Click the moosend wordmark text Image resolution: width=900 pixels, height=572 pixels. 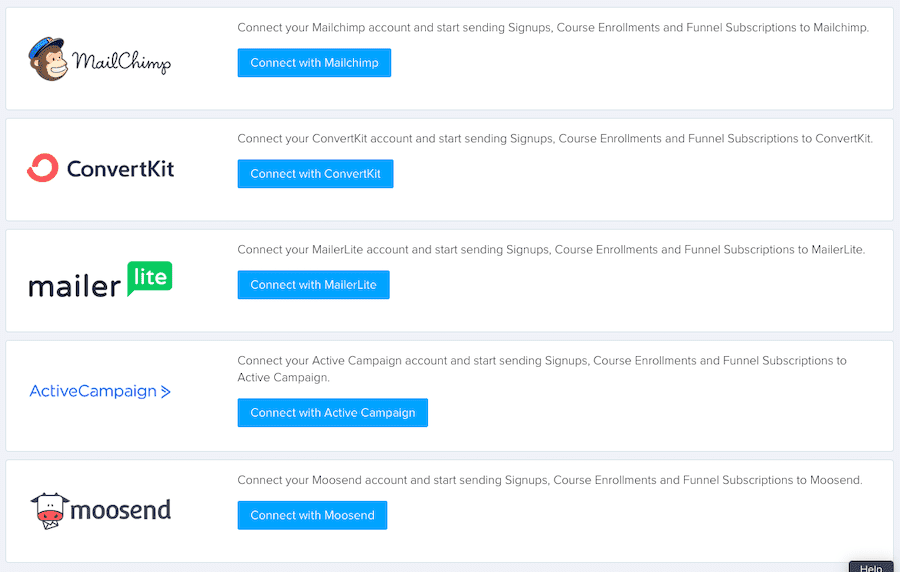121,509
